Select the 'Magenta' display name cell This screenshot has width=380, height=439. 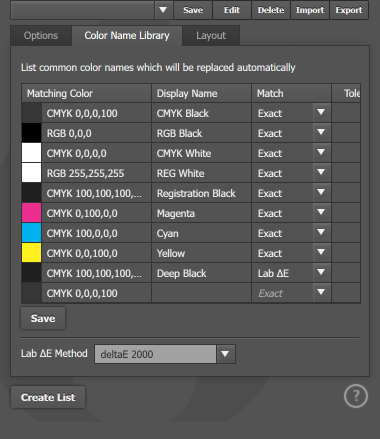coord(201,213)
